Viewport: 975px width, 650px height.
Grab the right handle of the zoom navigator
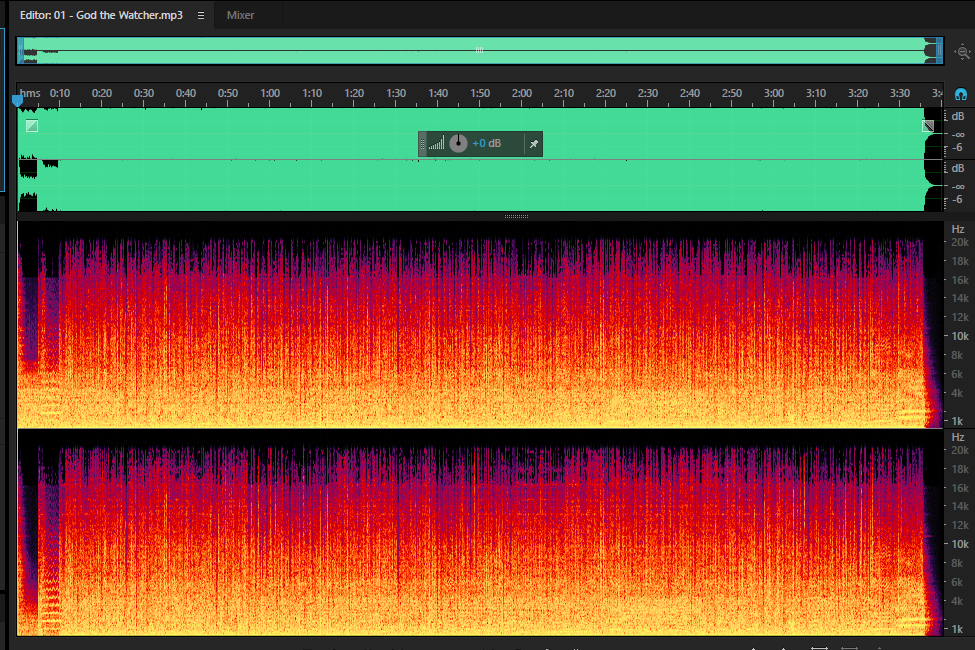click(x=940, y=51)
